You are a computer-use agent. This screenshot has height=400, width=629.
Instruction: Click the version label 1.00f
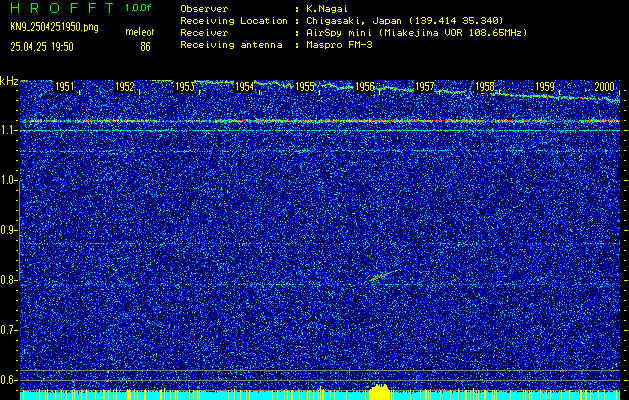click(x=138, y=8)
